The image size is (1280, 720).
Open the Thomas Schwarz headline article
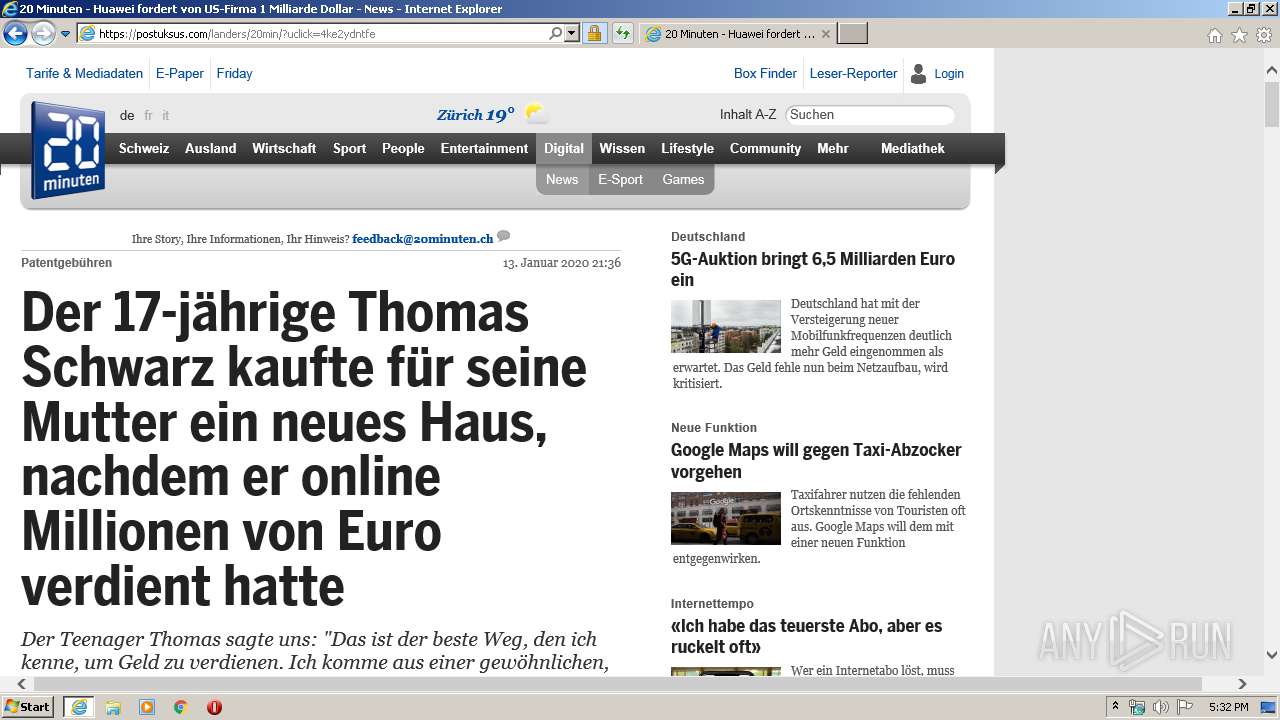click(304, 448)
